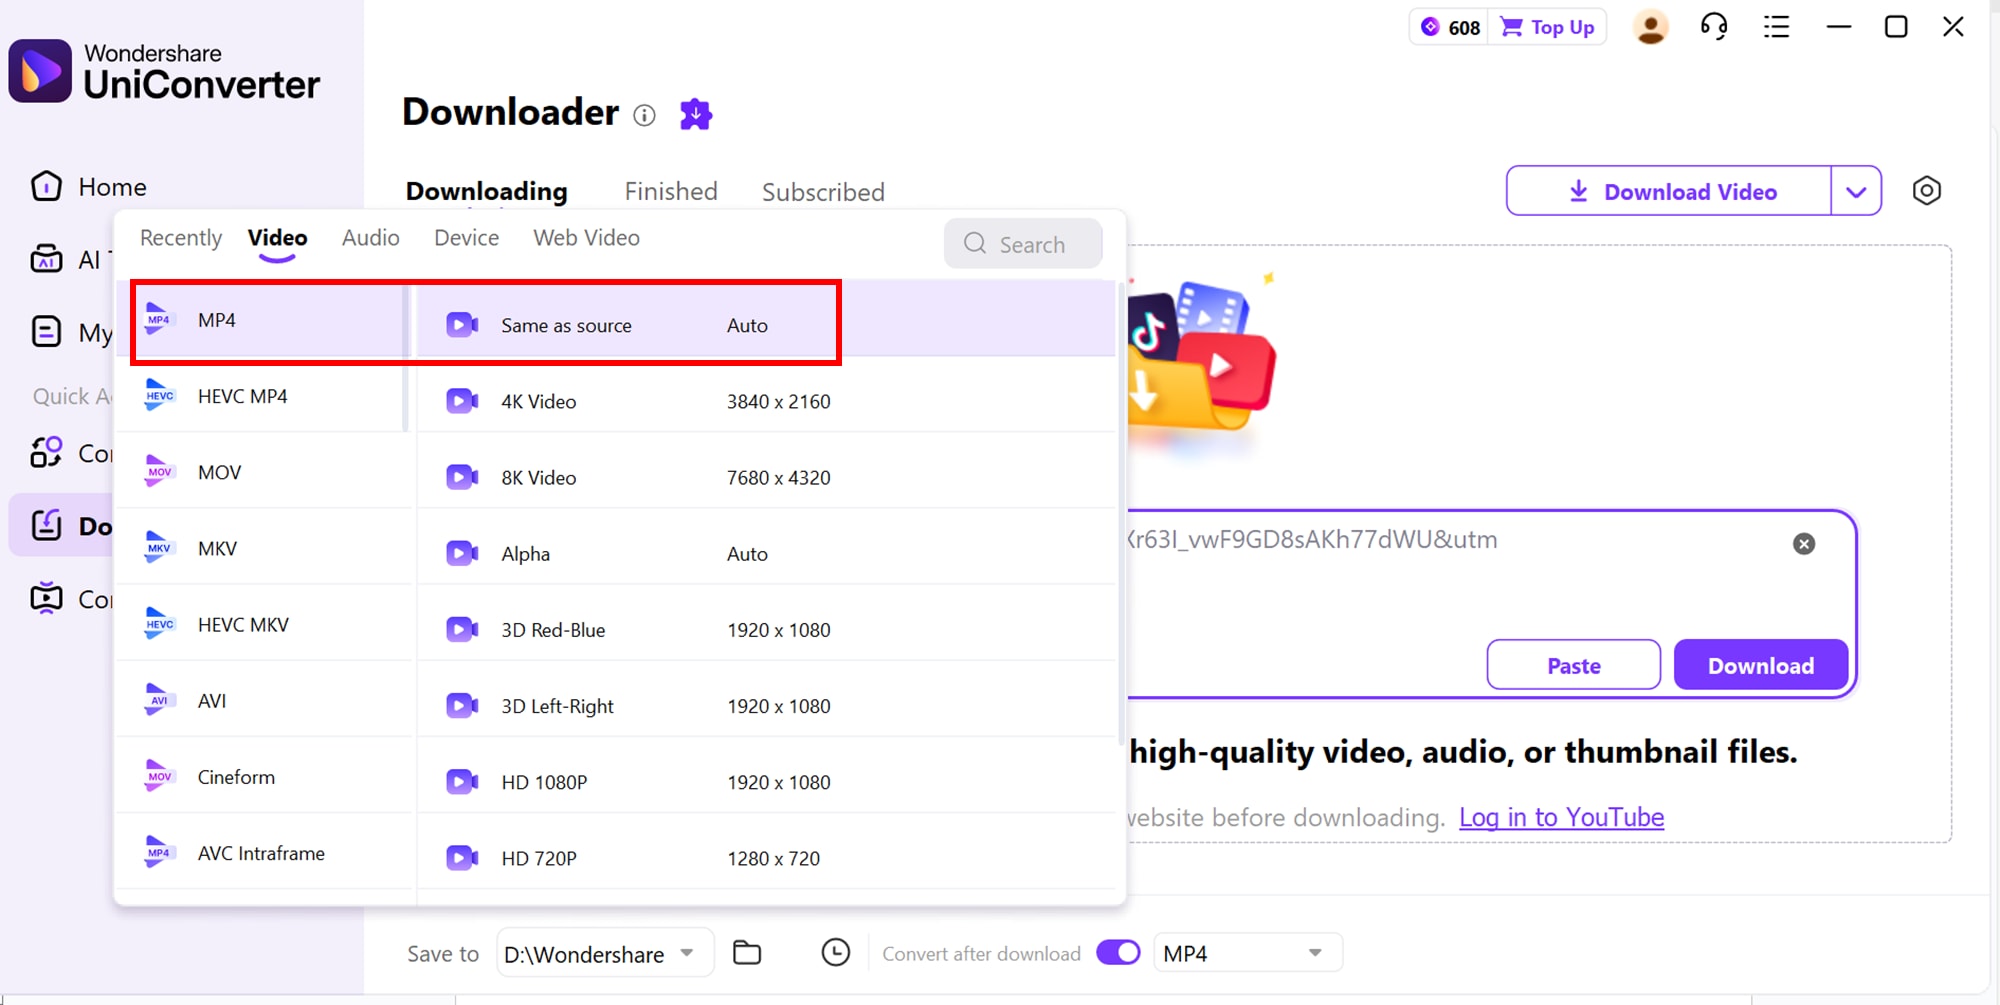Open the Home sidebar section
The height and width of the screenshot is (1005, 2000).
tap(88, 187)
